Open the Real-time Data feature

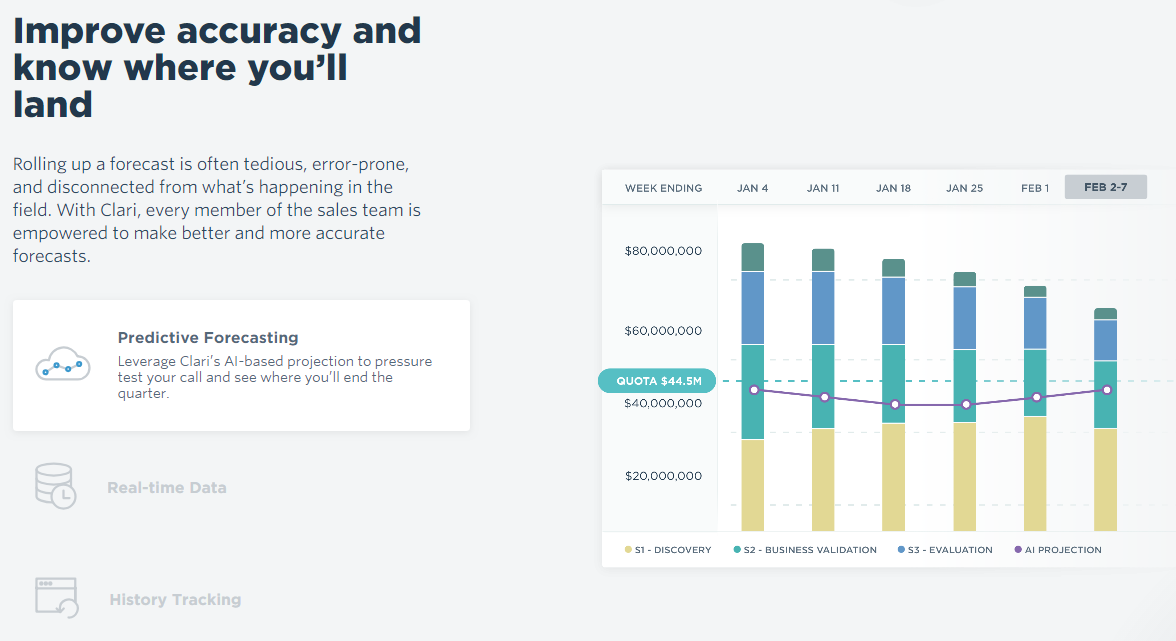(x=167, y=488)
